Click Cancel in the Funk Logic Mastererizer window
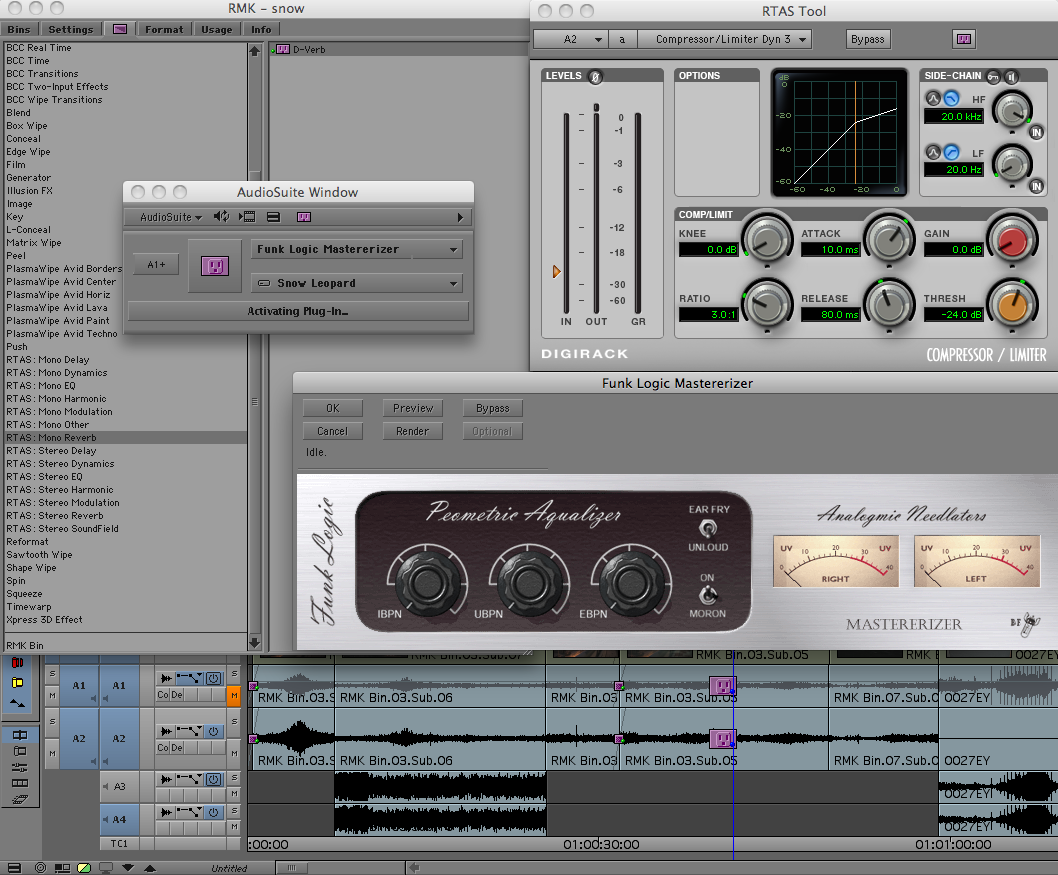Image resolution: width=1058 pixels, height=875 pixels. click(x=333, y=431)
